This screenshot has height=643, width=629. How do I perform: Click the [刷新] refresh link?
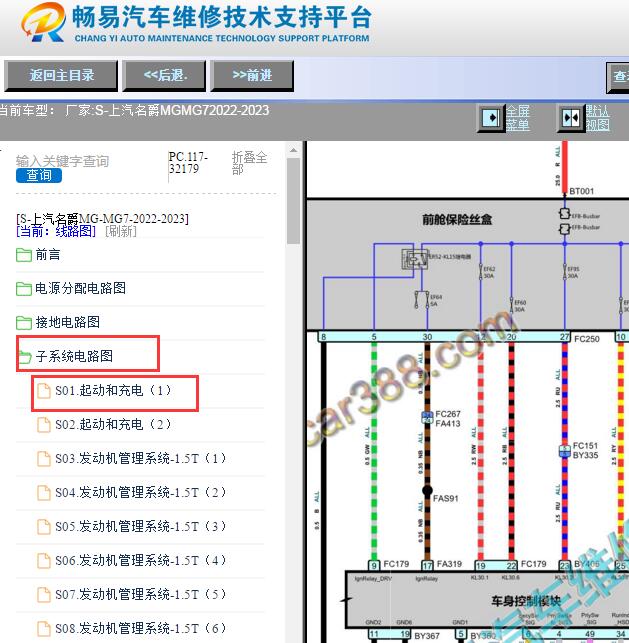coord(121,231)
